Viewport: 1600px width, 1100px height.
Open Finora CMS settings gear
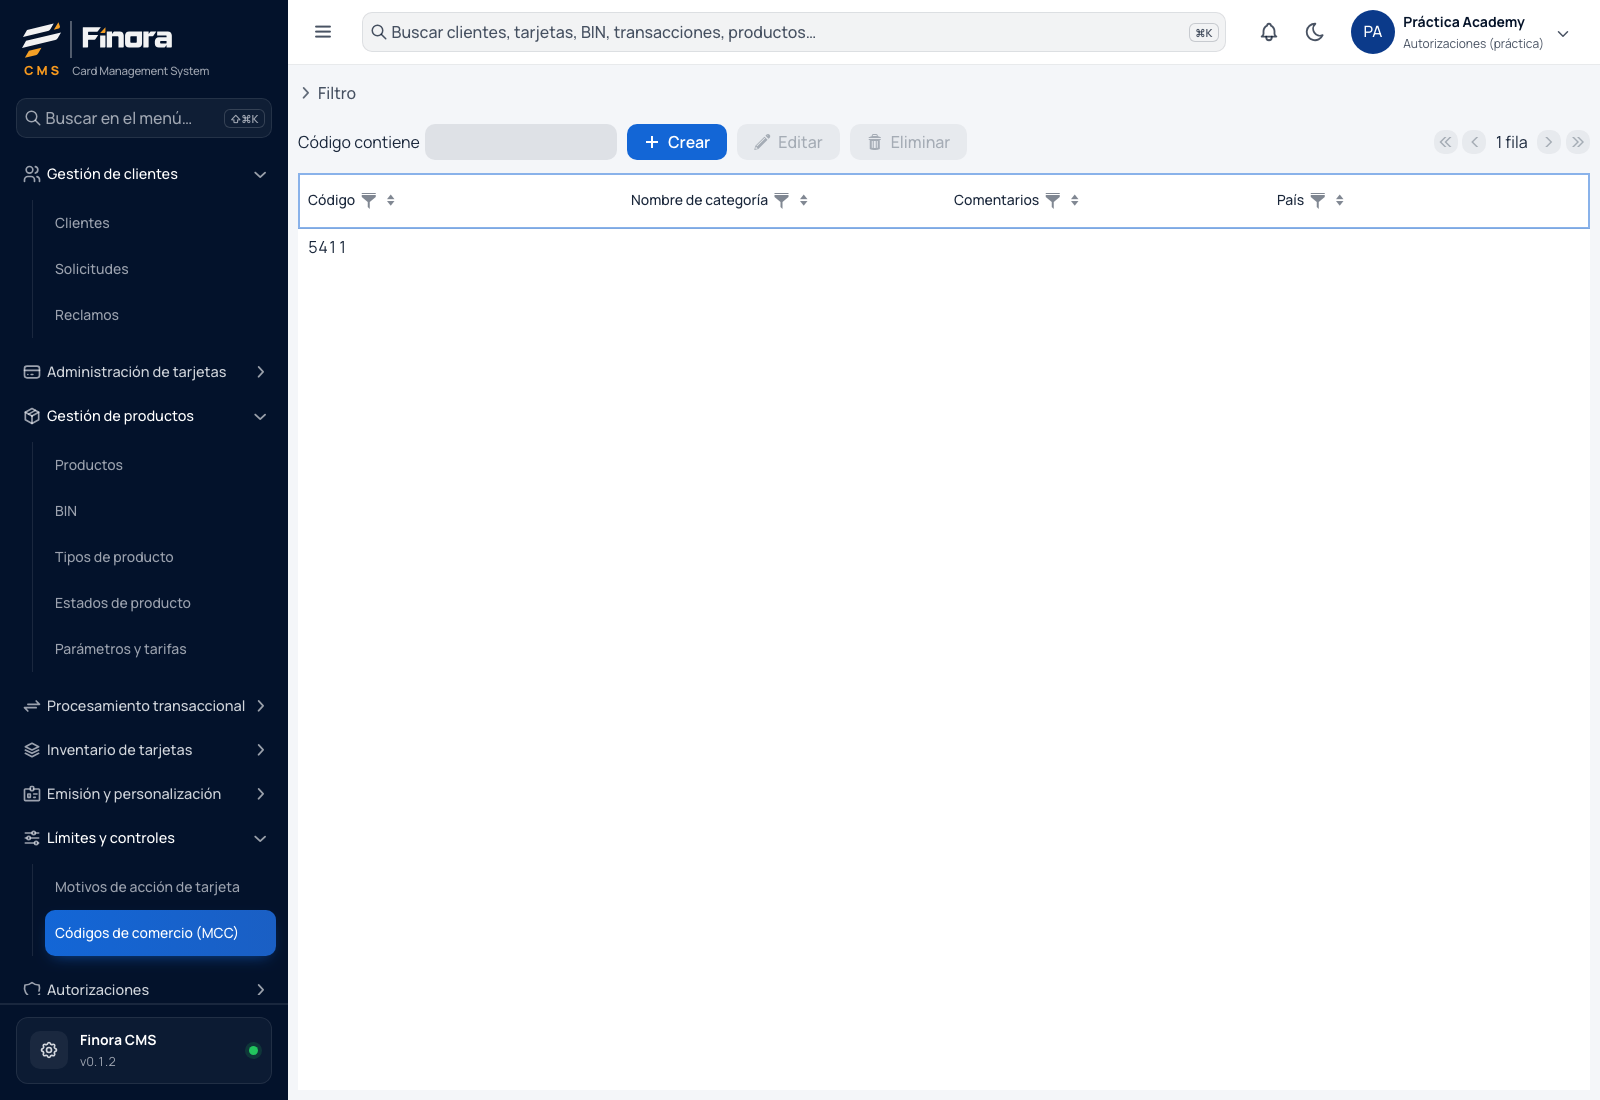[x=49, y=1050]
